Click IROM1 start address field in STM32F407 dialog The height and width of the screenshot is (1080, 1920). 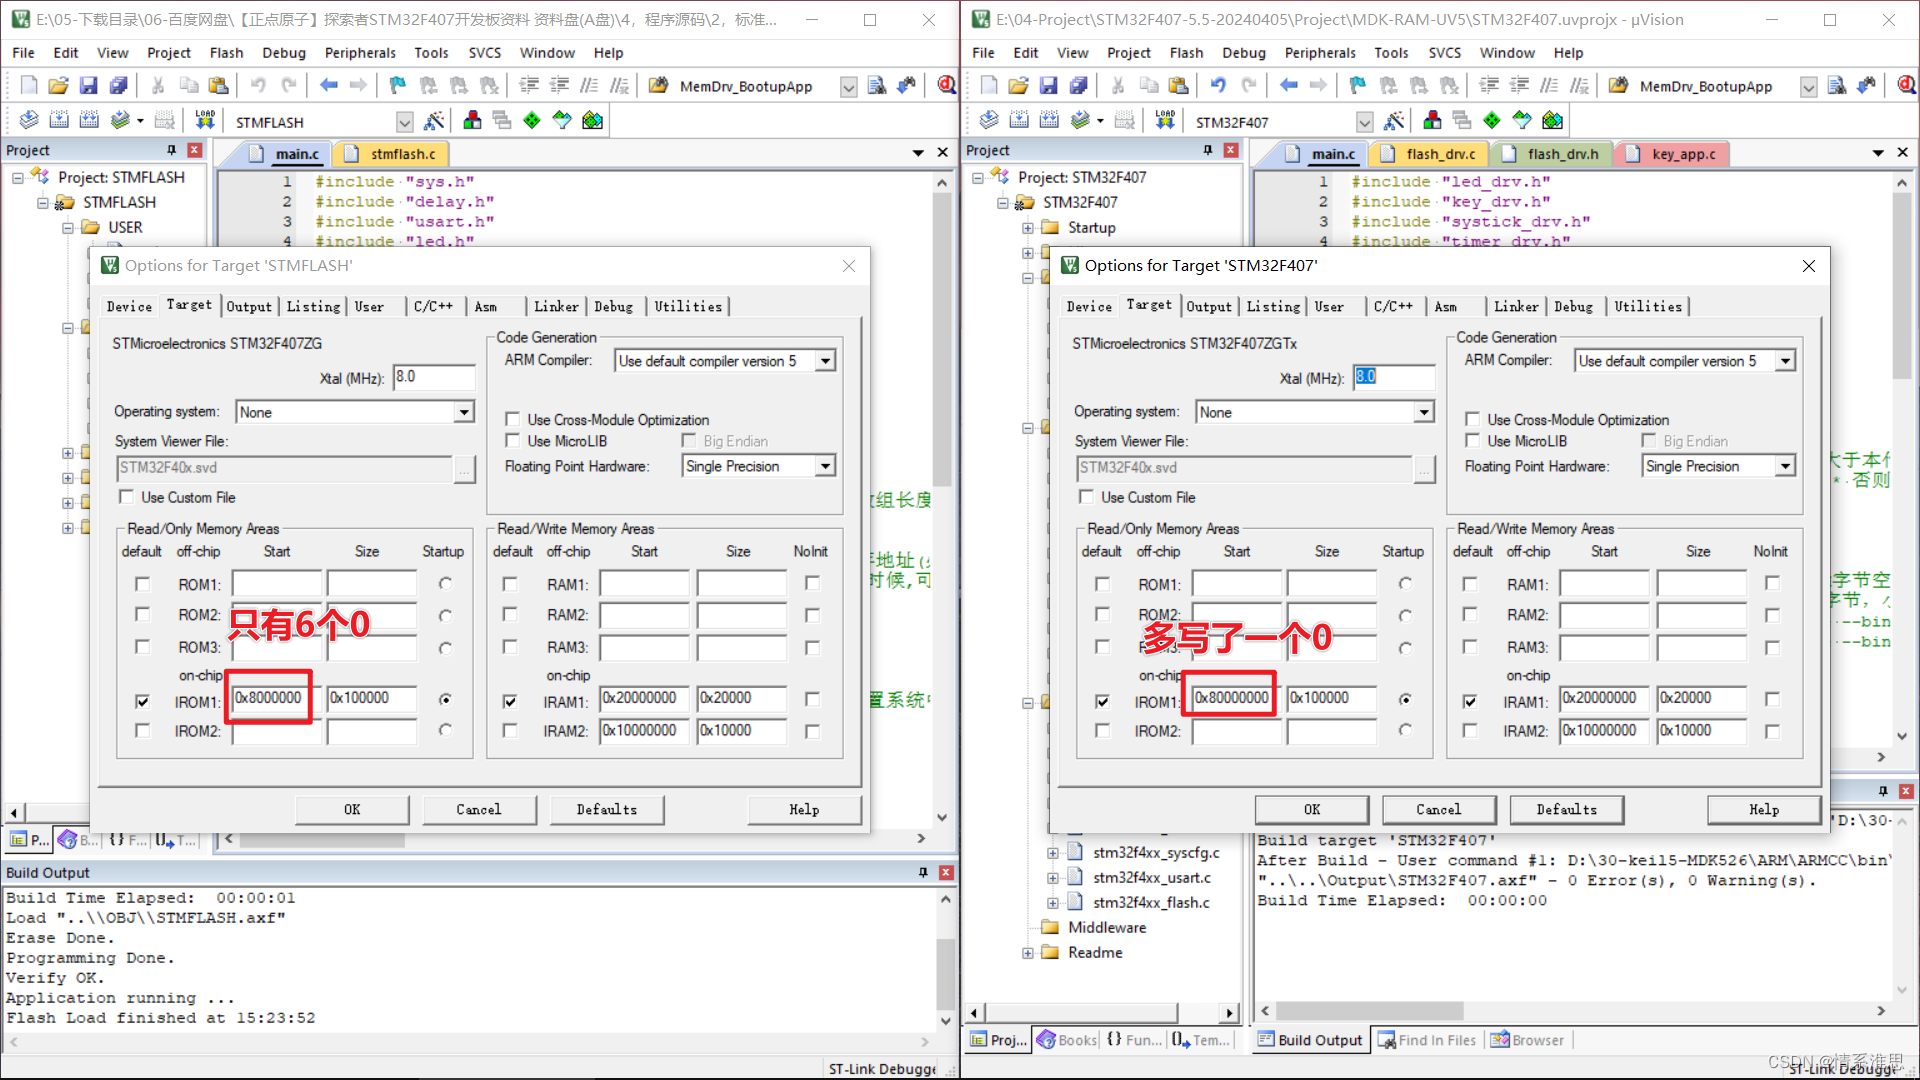(x=1236, y=698)
